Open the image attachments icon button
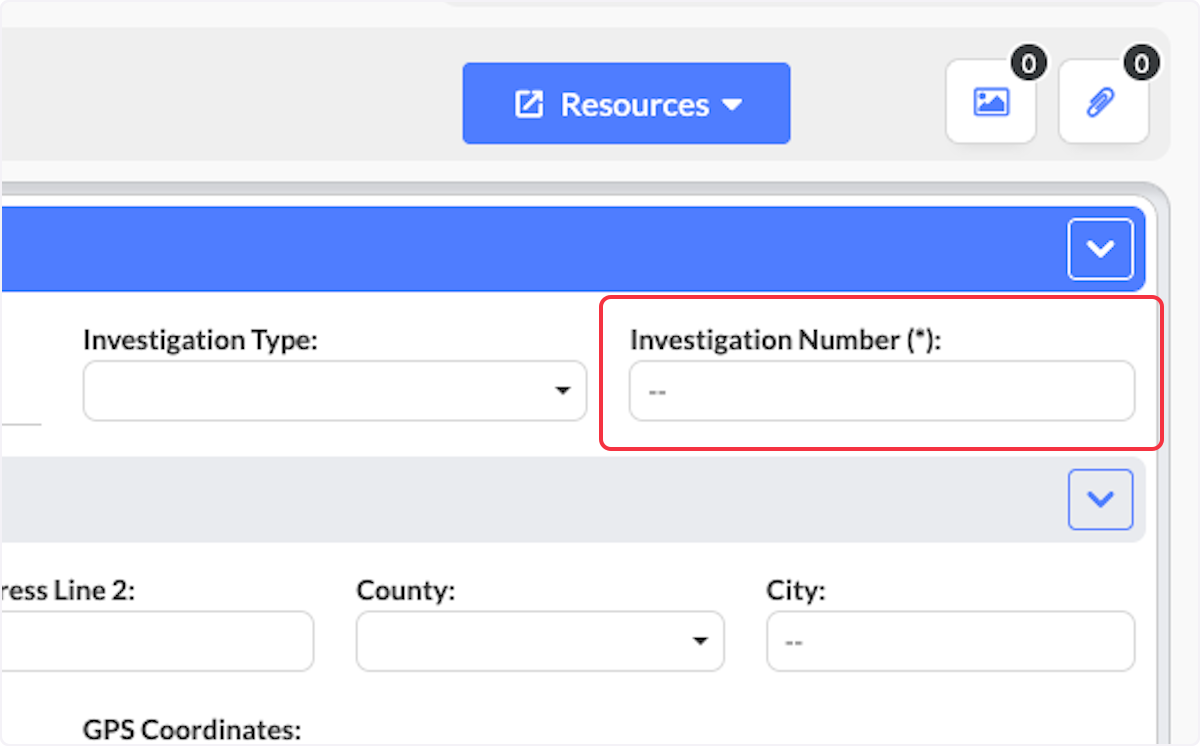The image size is (1200, 746). tap(991, 102)
